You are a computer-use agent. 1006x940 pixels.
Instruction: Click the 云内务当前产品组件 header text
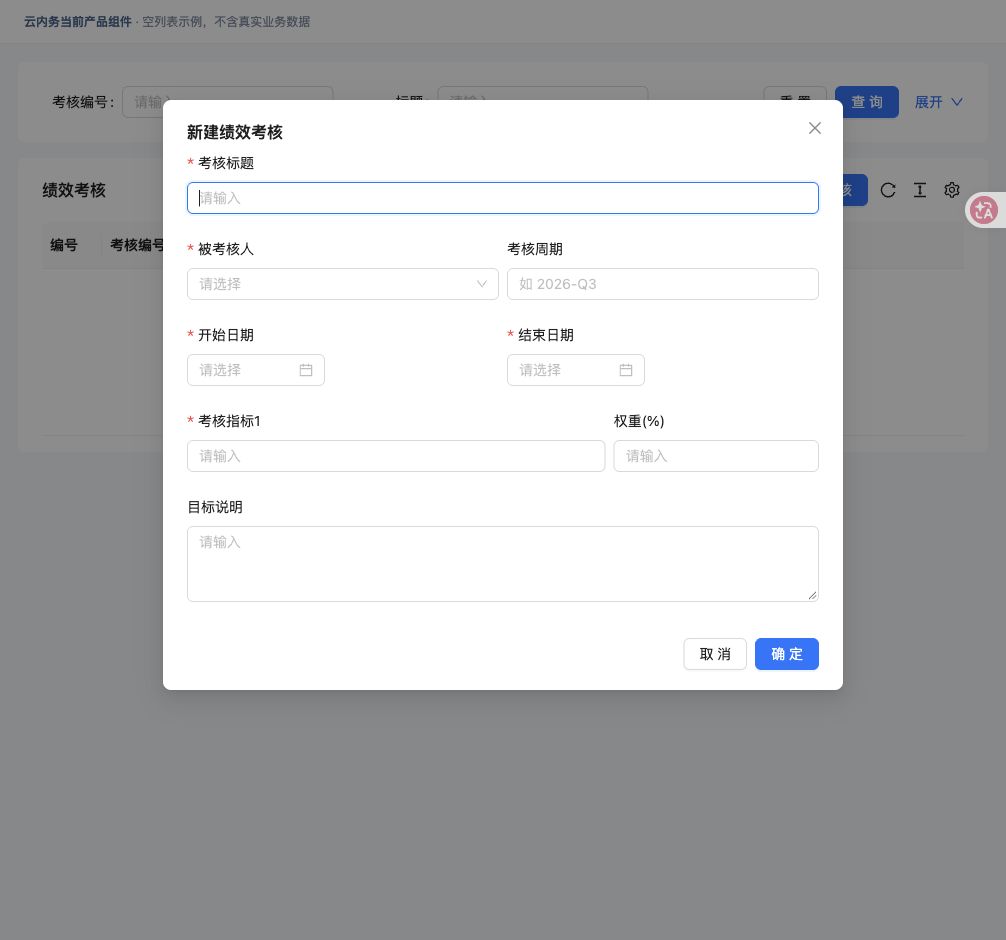click(x=78, y=22)
